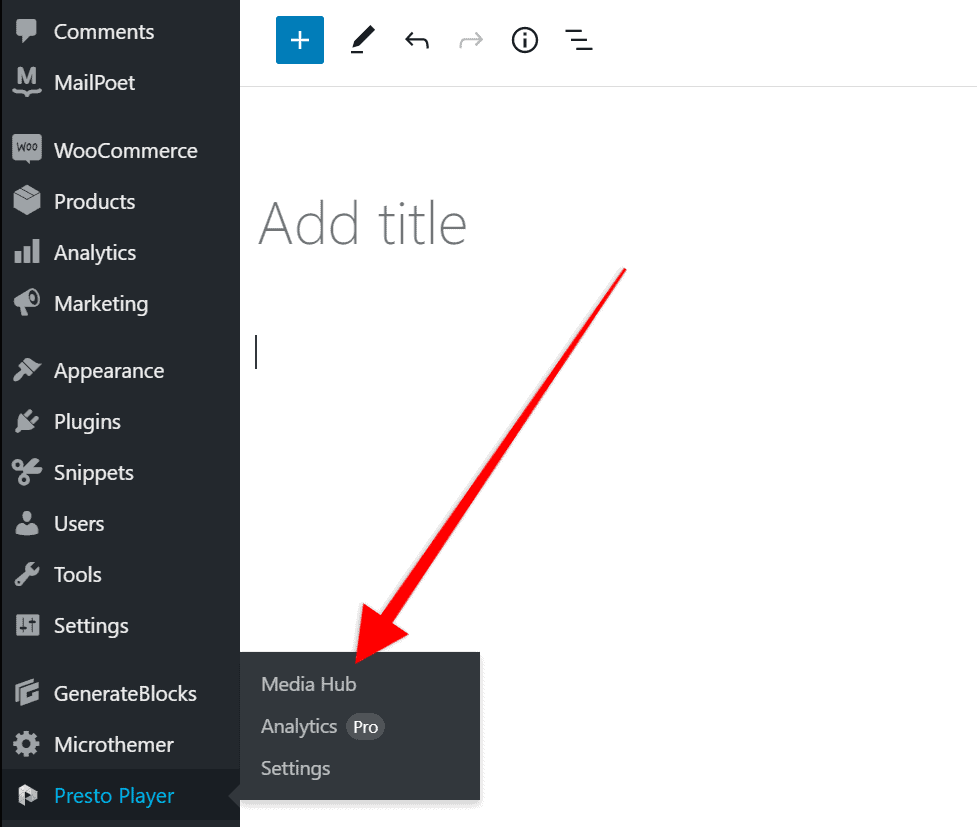Viewport: 977px width, 827px height.
Task: Expand the Tools menu
Action: tap(77, 574)
